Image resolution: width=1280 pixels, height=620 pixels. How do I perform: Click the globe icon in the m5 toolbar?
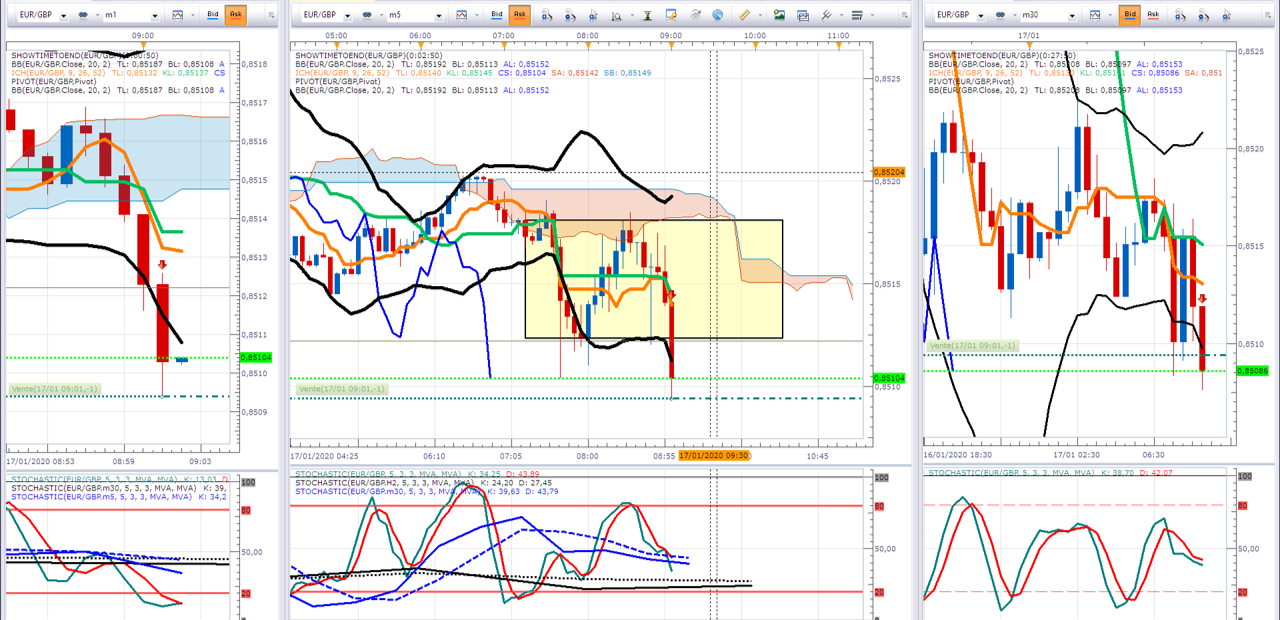[719, 16]
